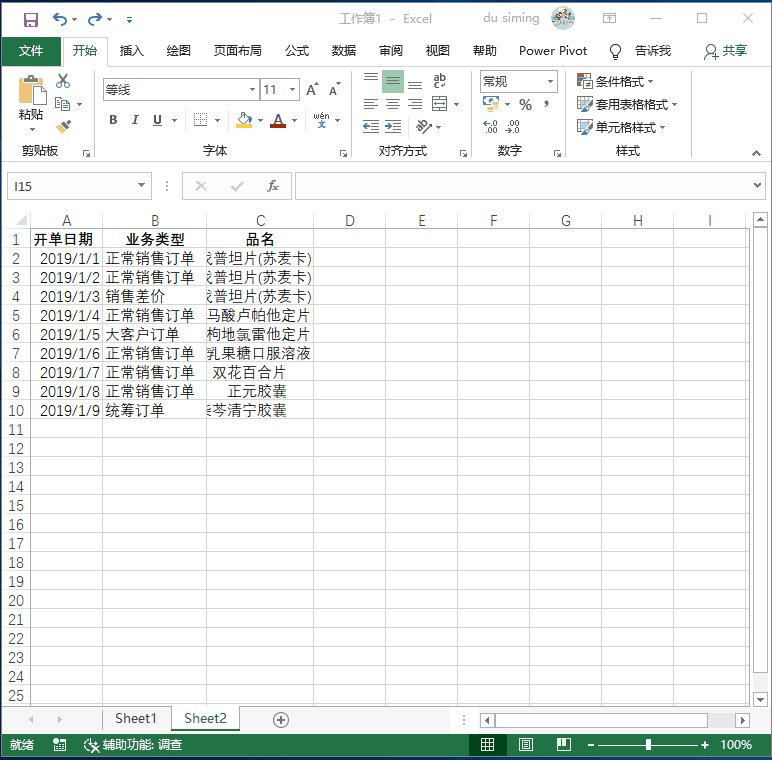Toggle middle vertical align button
Viewport: 772px width, 760px height.
coord(392,81)
